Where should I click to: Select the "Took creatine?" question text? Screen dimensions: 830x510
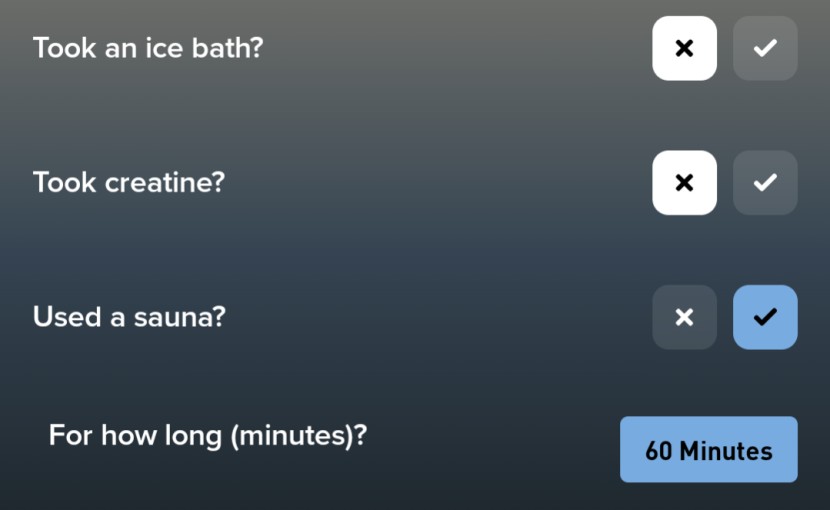pyautogui.click(x=129, y=183)
